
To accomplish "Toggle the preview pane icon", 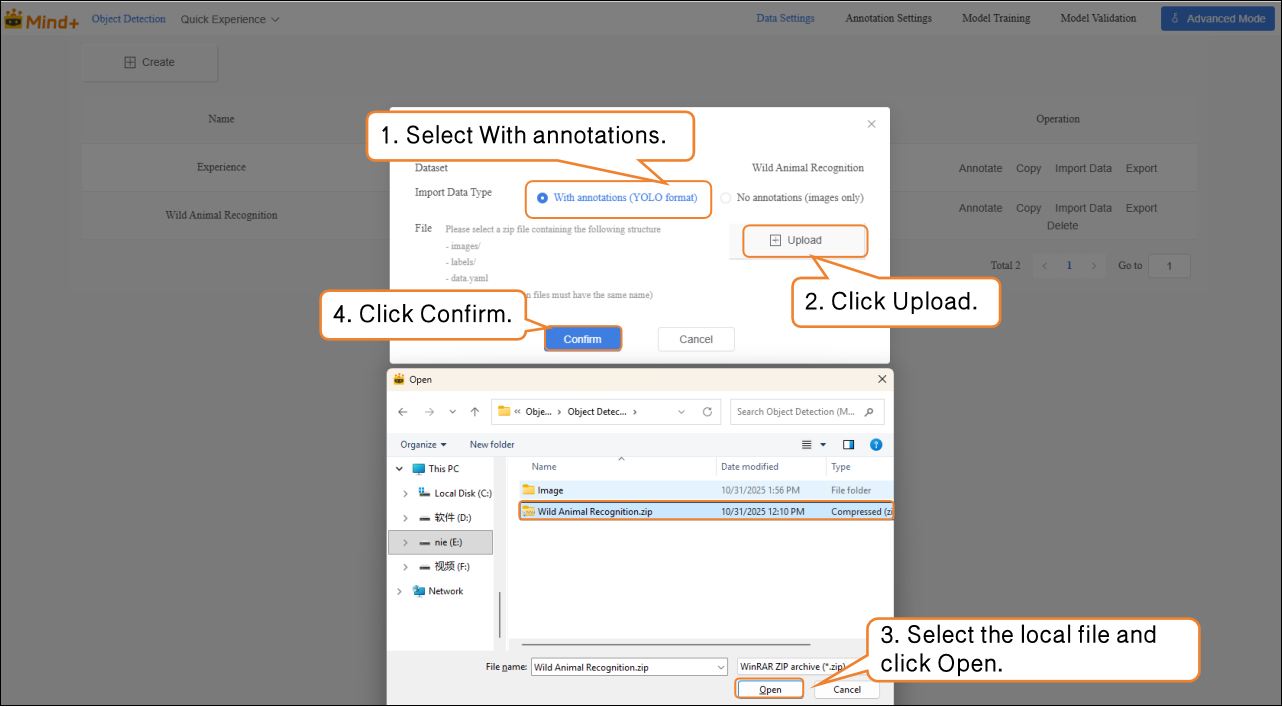I will [848, 444].
